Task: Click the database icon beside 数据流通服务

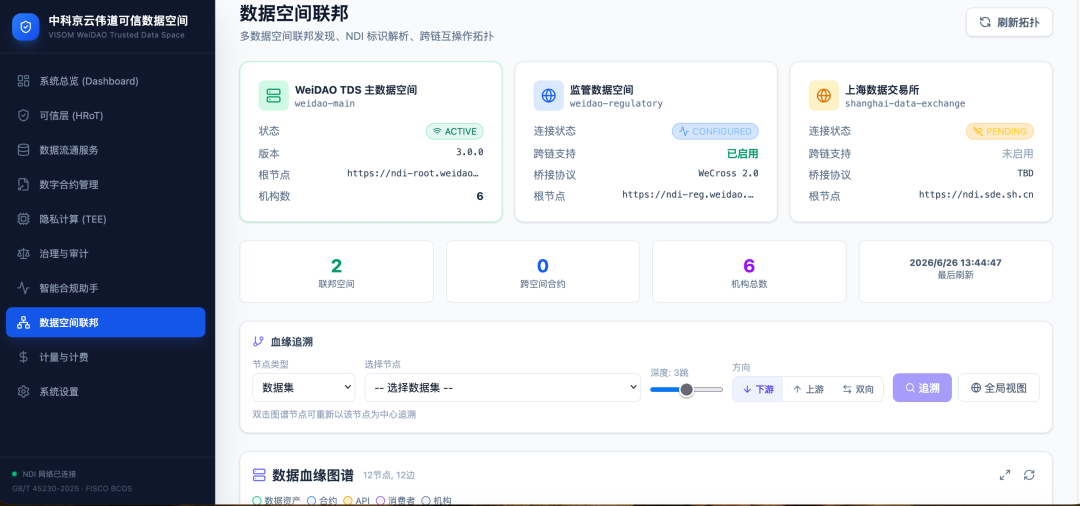Action: point(23,150)
